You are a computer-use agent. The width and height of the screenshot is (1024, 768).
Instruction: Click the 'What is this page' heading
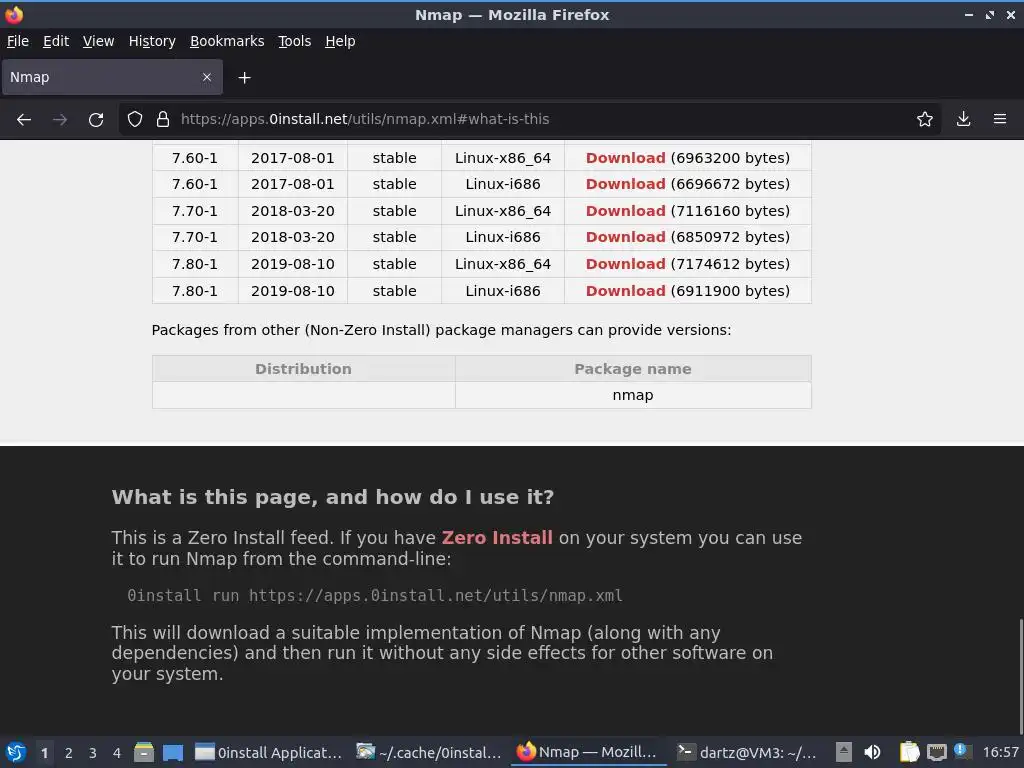click(333, 497)
